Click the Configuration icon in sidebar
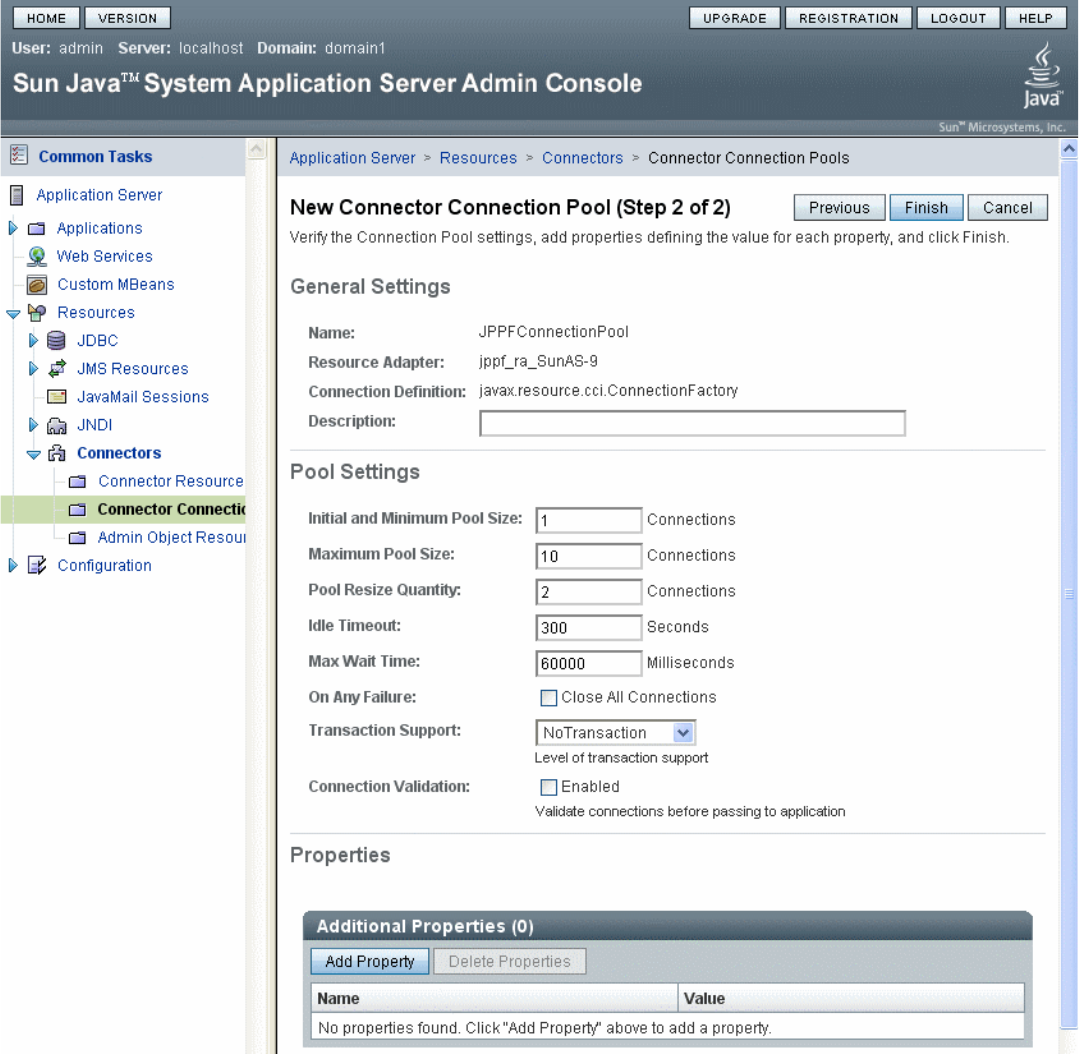This screenshot has height=1054, width=1079. click(36, 566)
